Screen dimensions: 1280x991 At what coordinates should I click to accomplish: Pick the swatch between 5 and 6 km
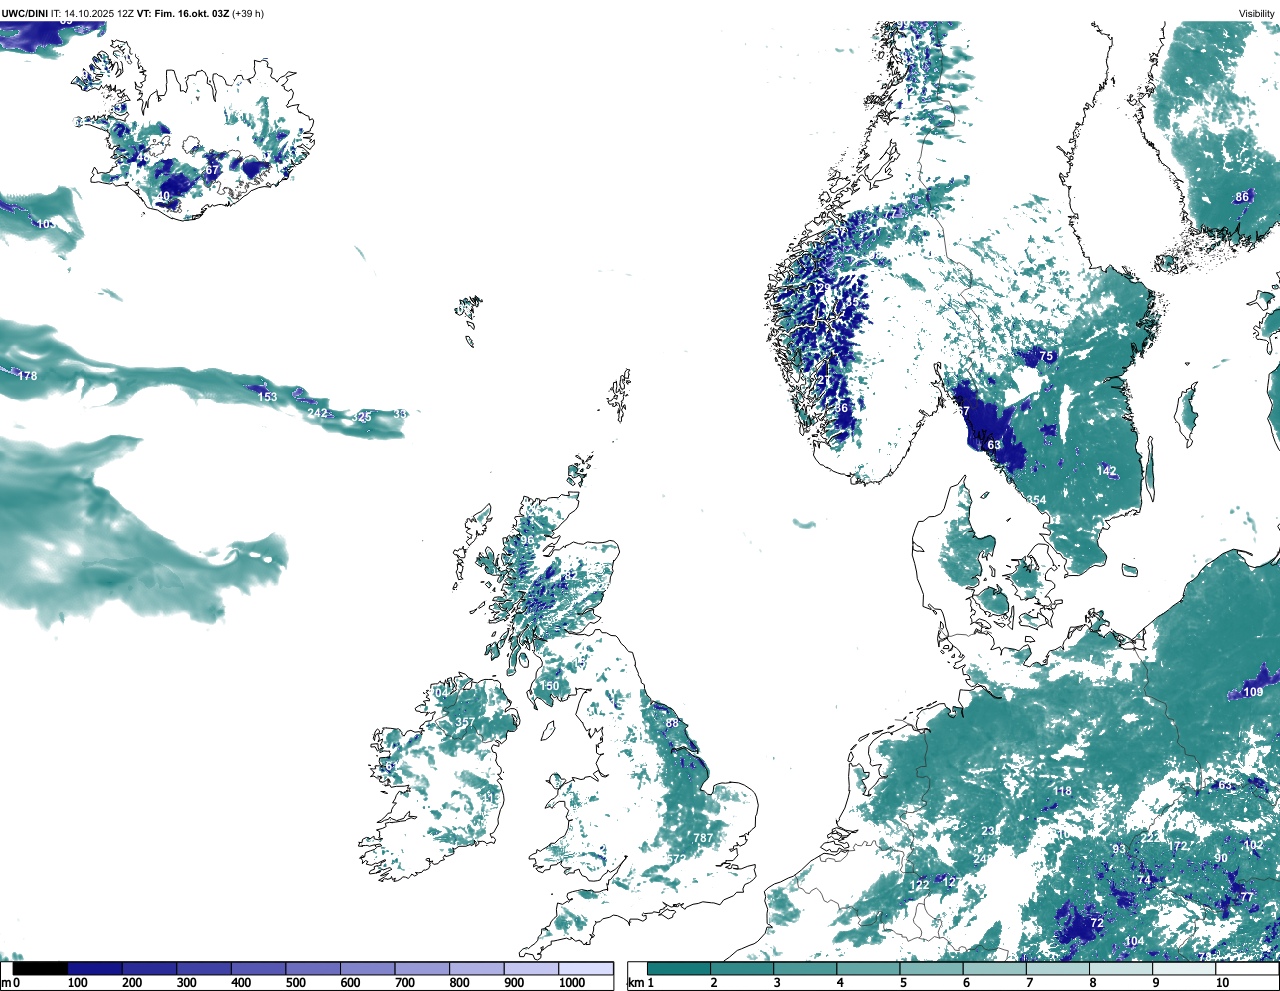coord(932,968)
